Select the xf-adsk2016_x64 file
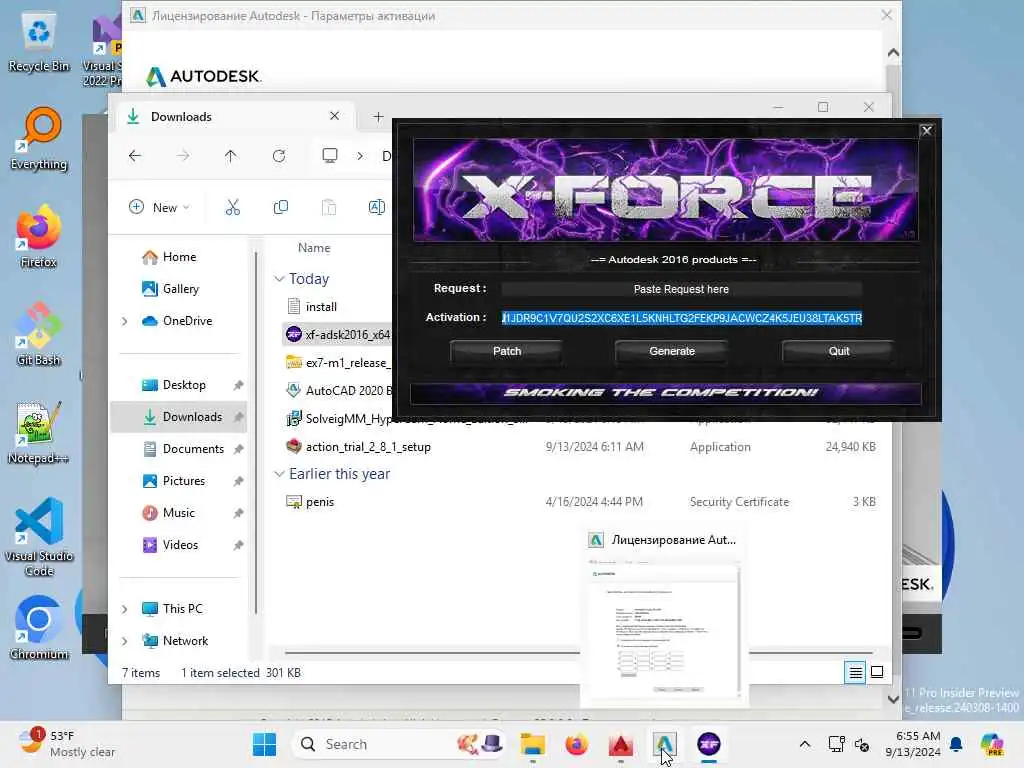The height and width of the screenshot is (768, 1024). (x=338, y=334)
